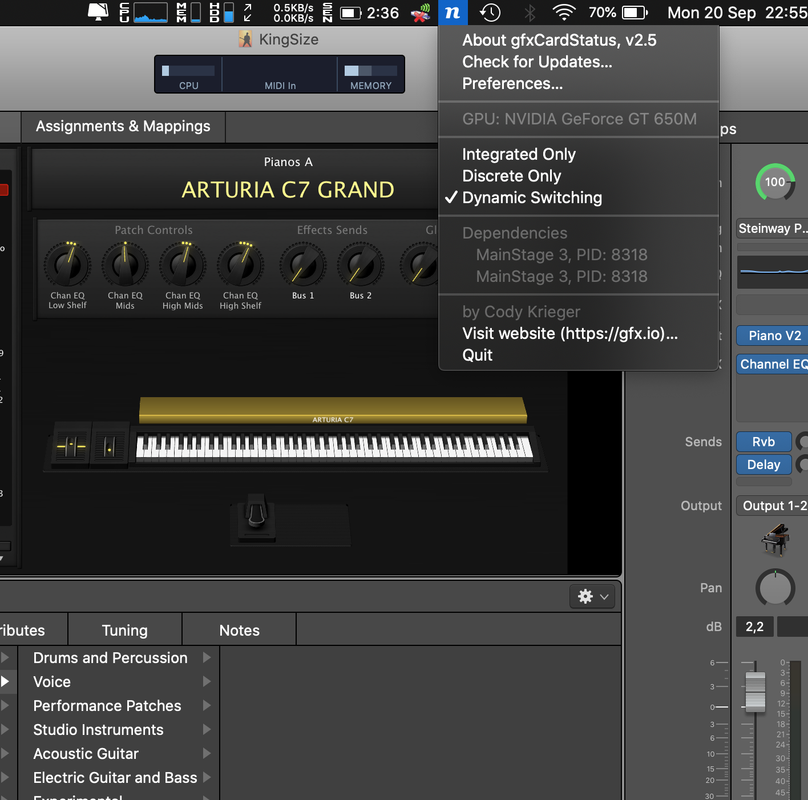Choose Check for Updates menu item
The width and height of the screenshot is (808, 800).
578,62
